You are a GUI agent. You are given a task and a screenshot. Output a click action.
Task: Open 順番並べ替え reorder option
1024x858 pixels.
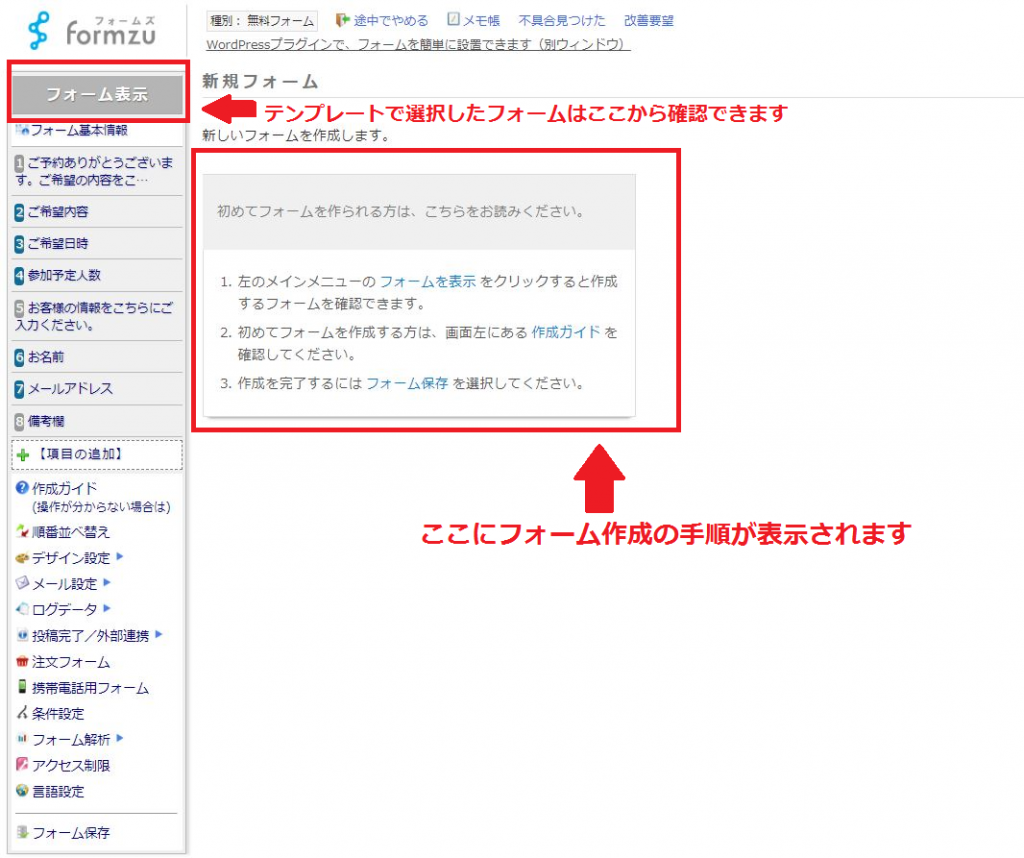70,532
